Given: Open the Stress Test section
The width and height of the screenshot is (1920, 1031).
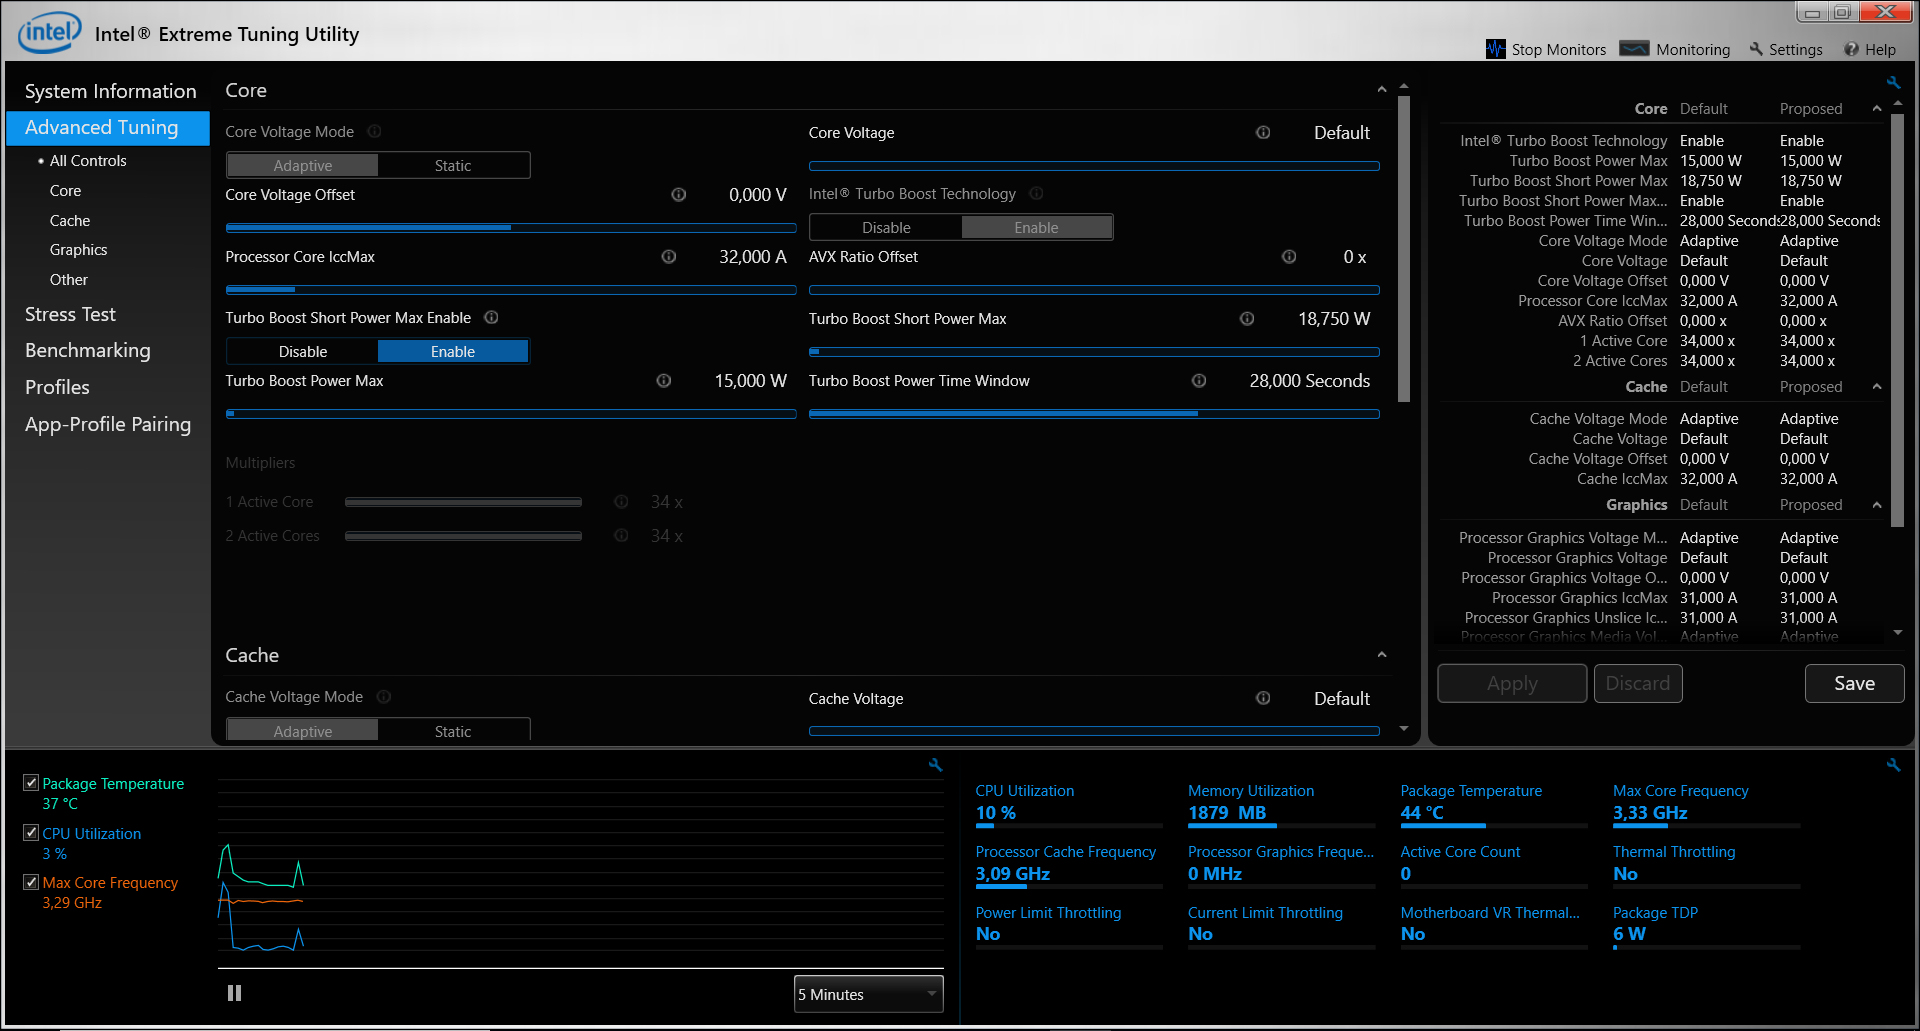Looking at the screenshot, I should point(70,314).
